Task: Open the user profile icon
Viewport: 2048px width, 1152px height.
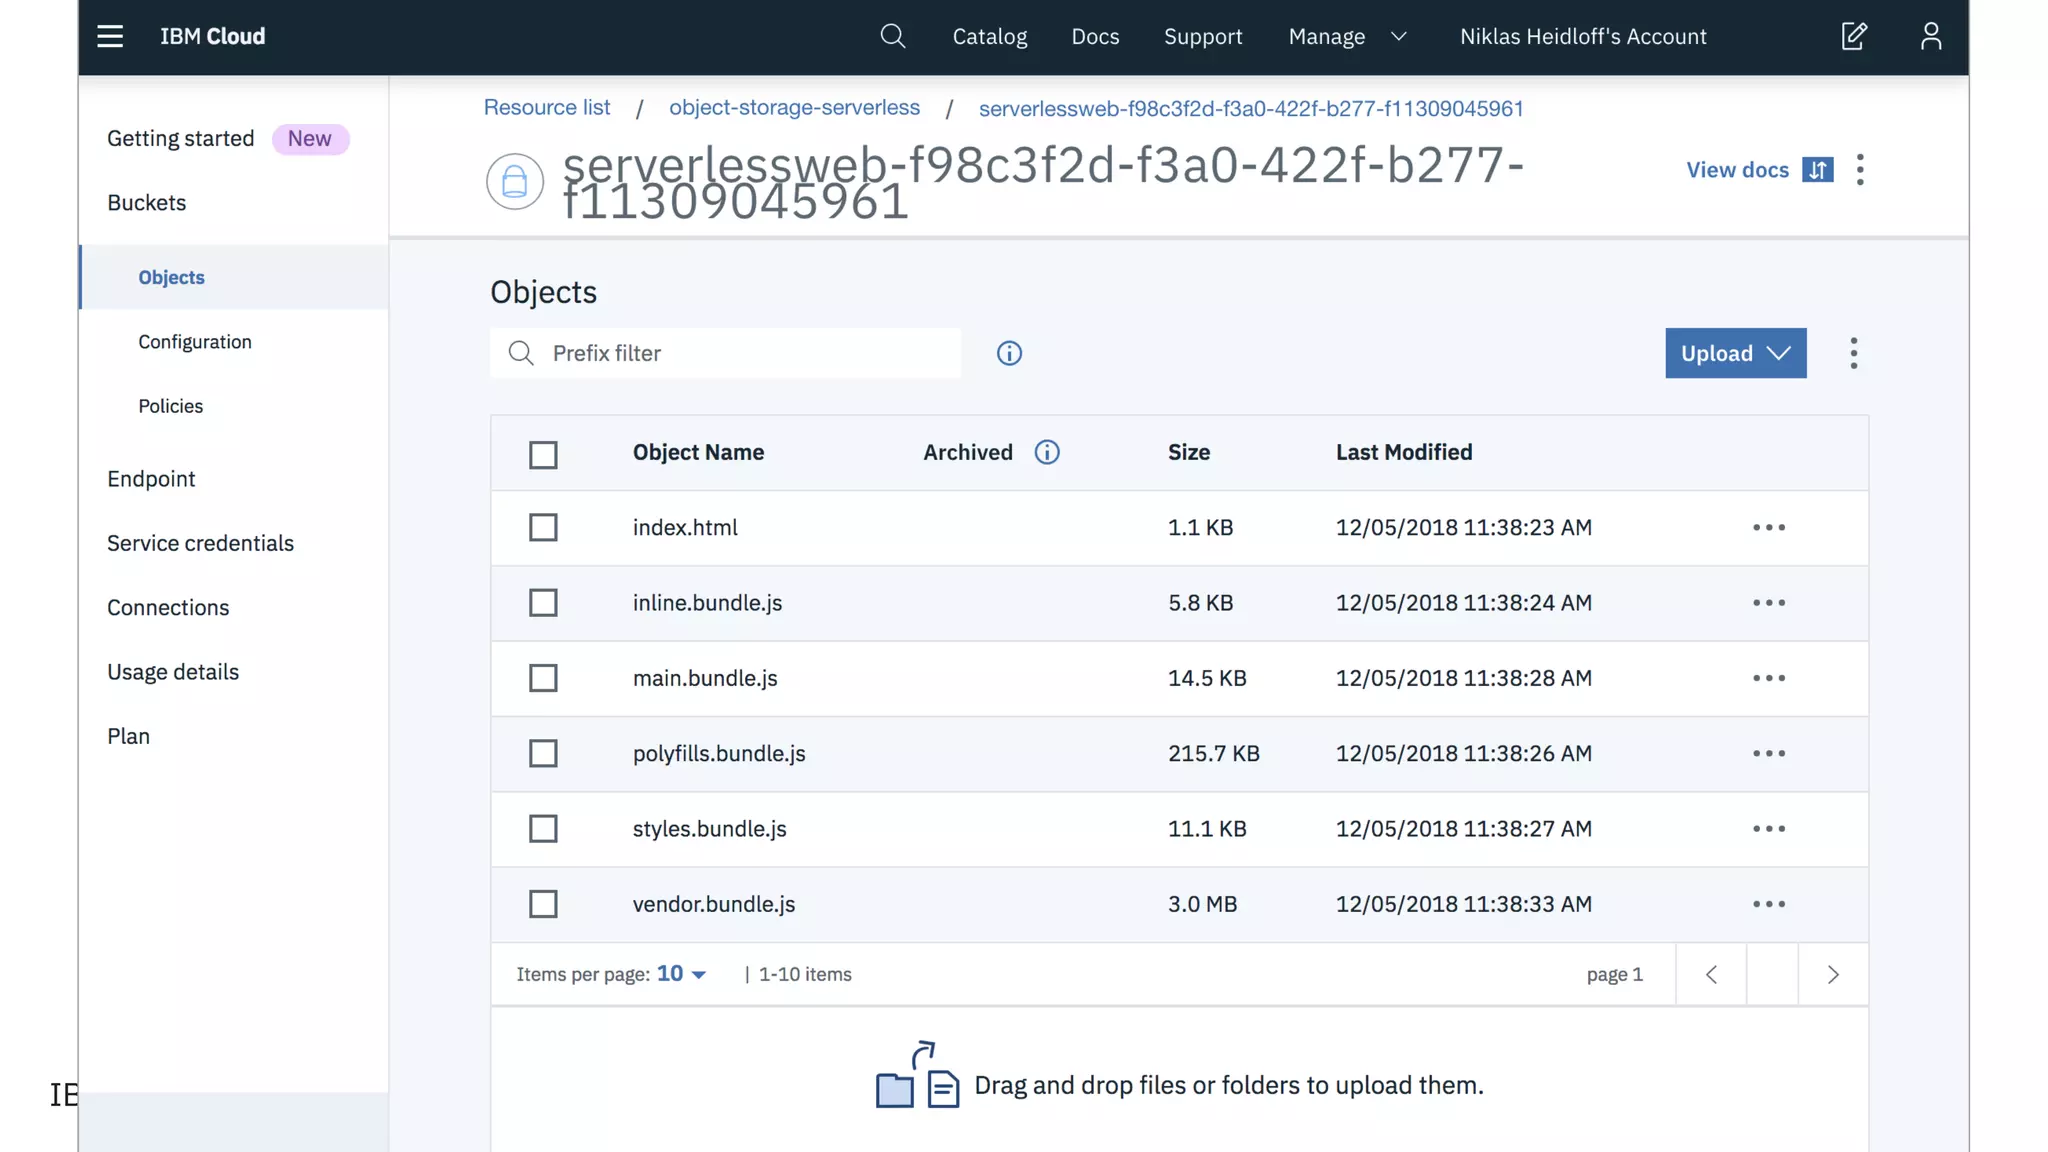Action: [1930, 37]
